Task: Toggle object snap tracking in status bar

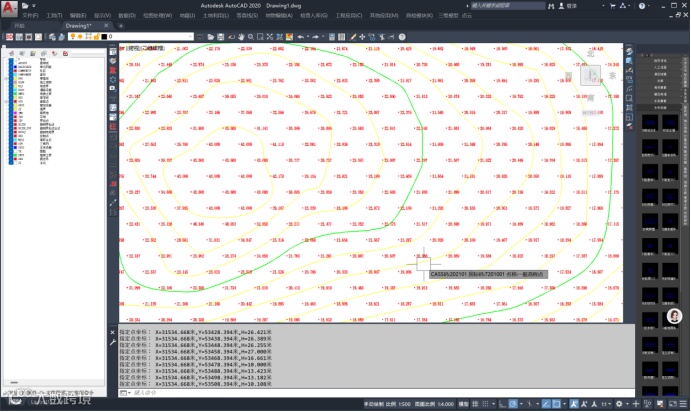Action: point(546,404)
